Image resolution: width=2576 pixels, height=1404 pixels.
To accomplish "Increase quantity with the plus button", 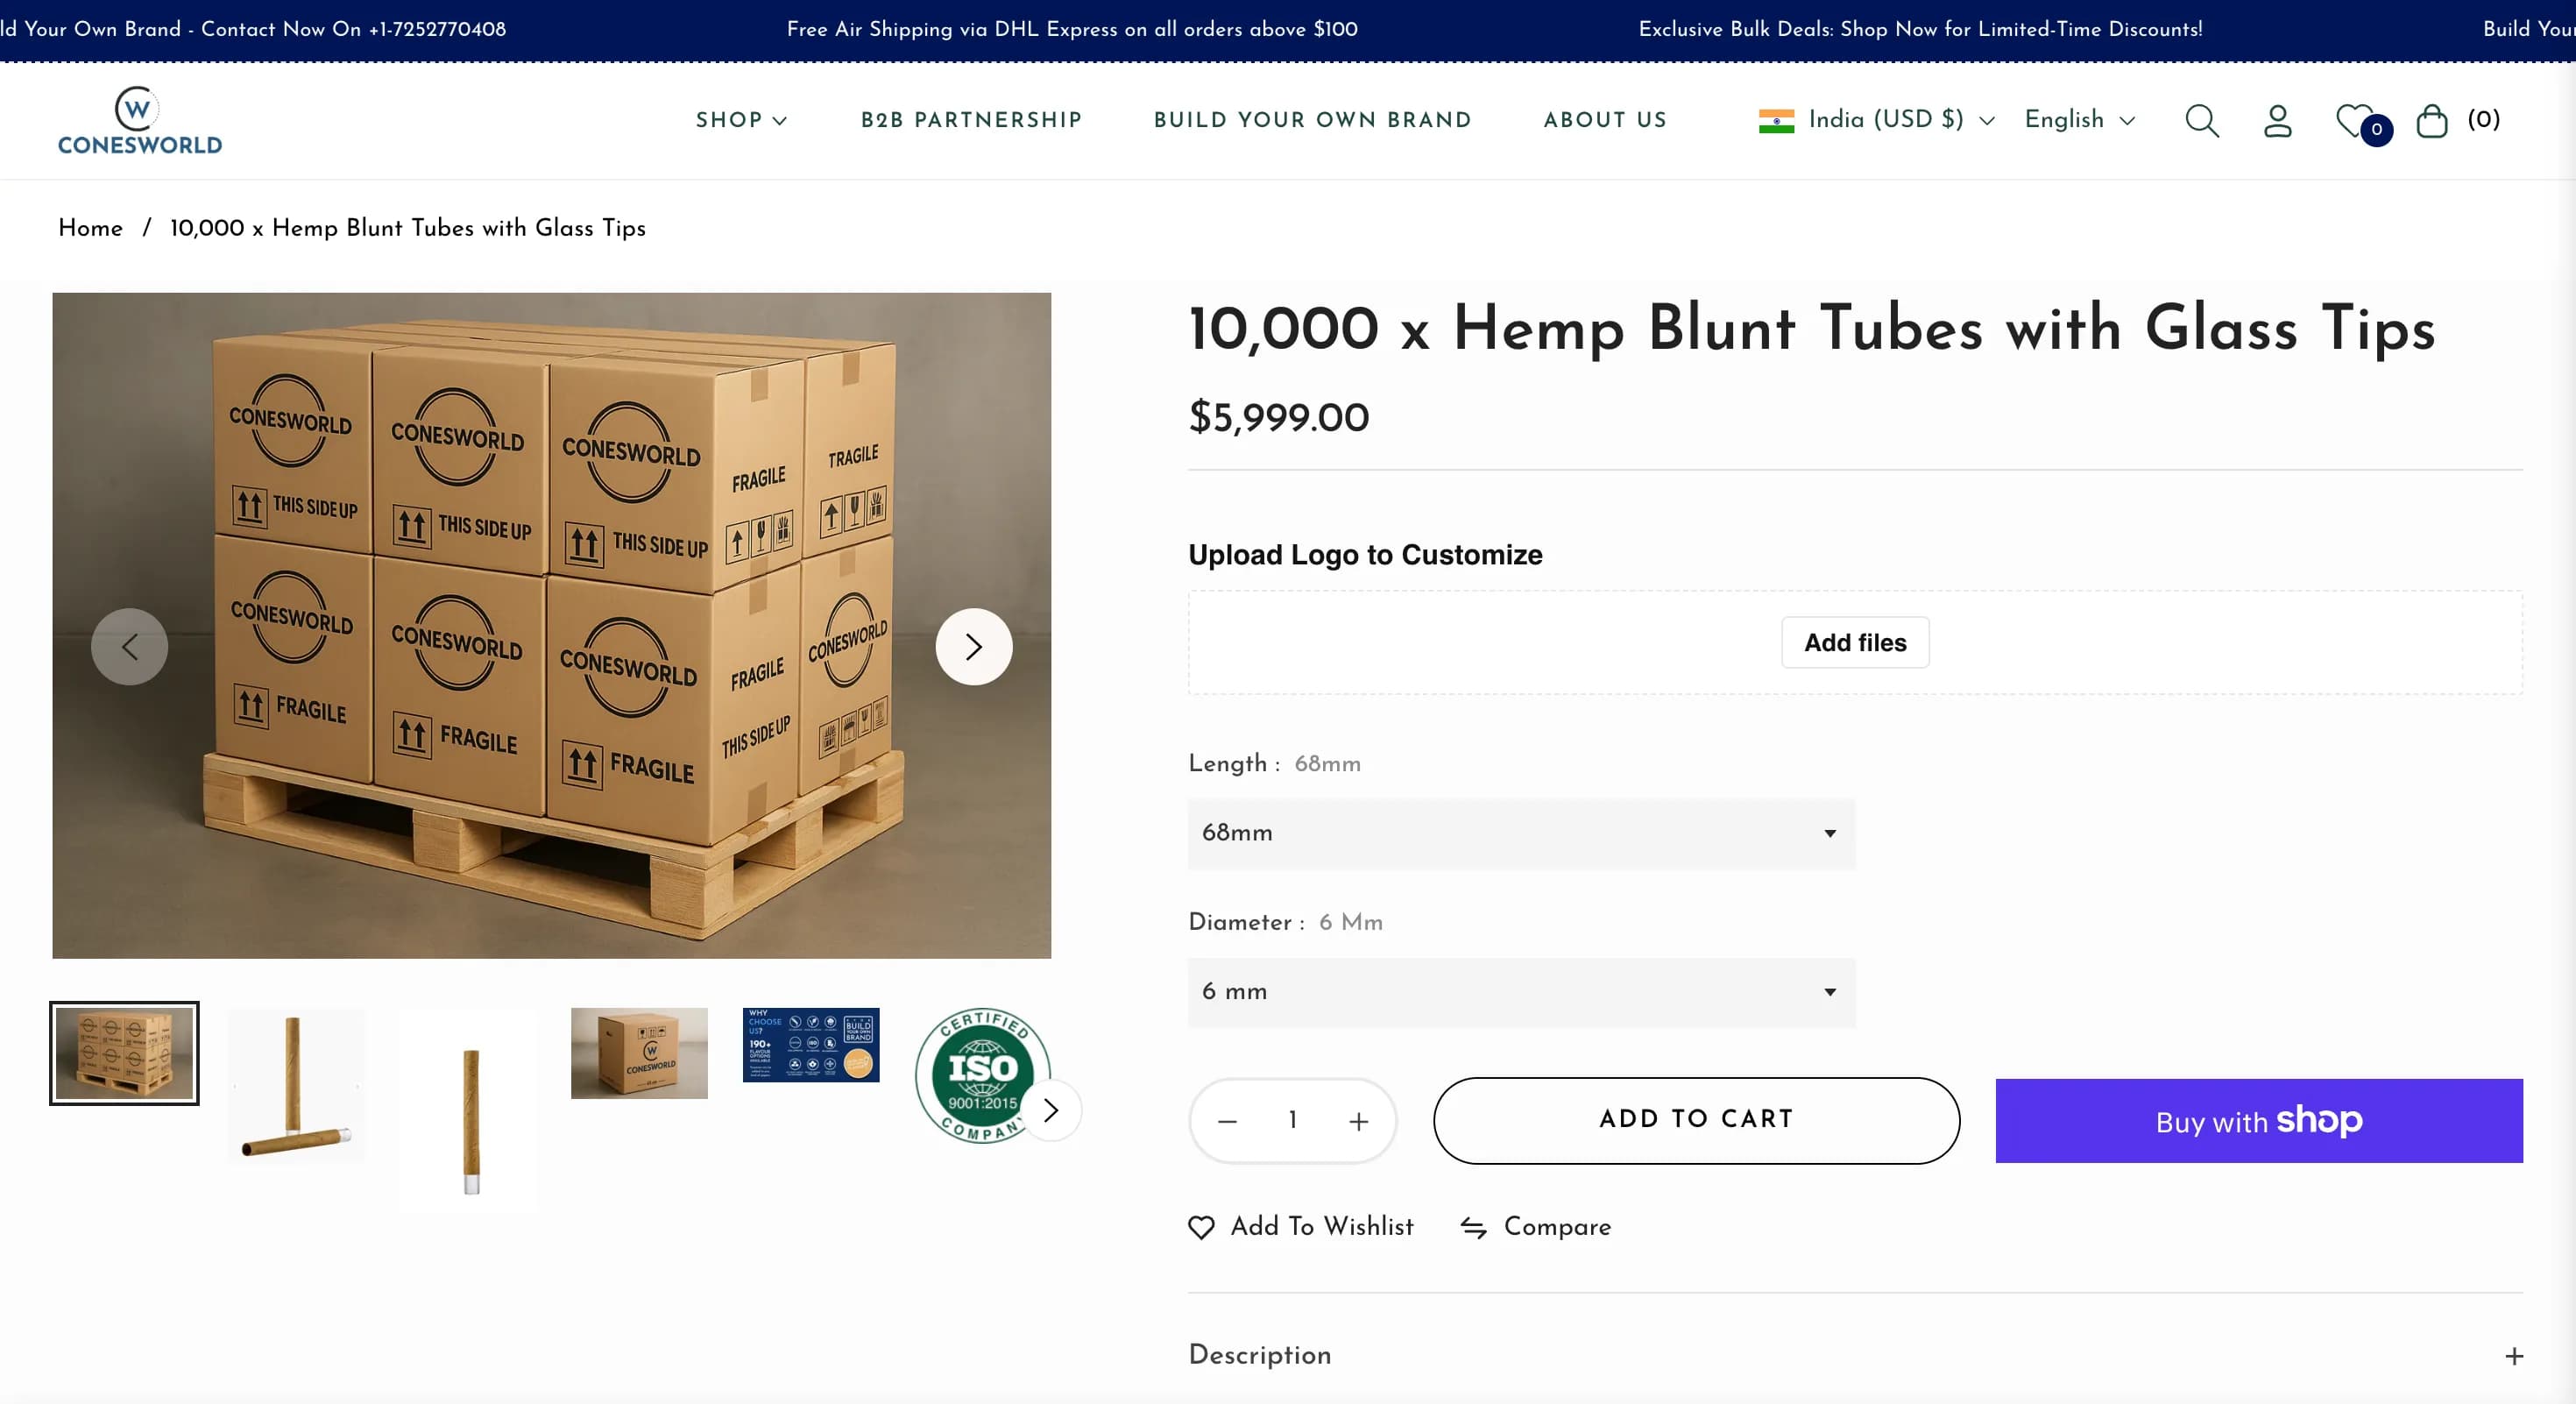I will coord(1358,1122).
